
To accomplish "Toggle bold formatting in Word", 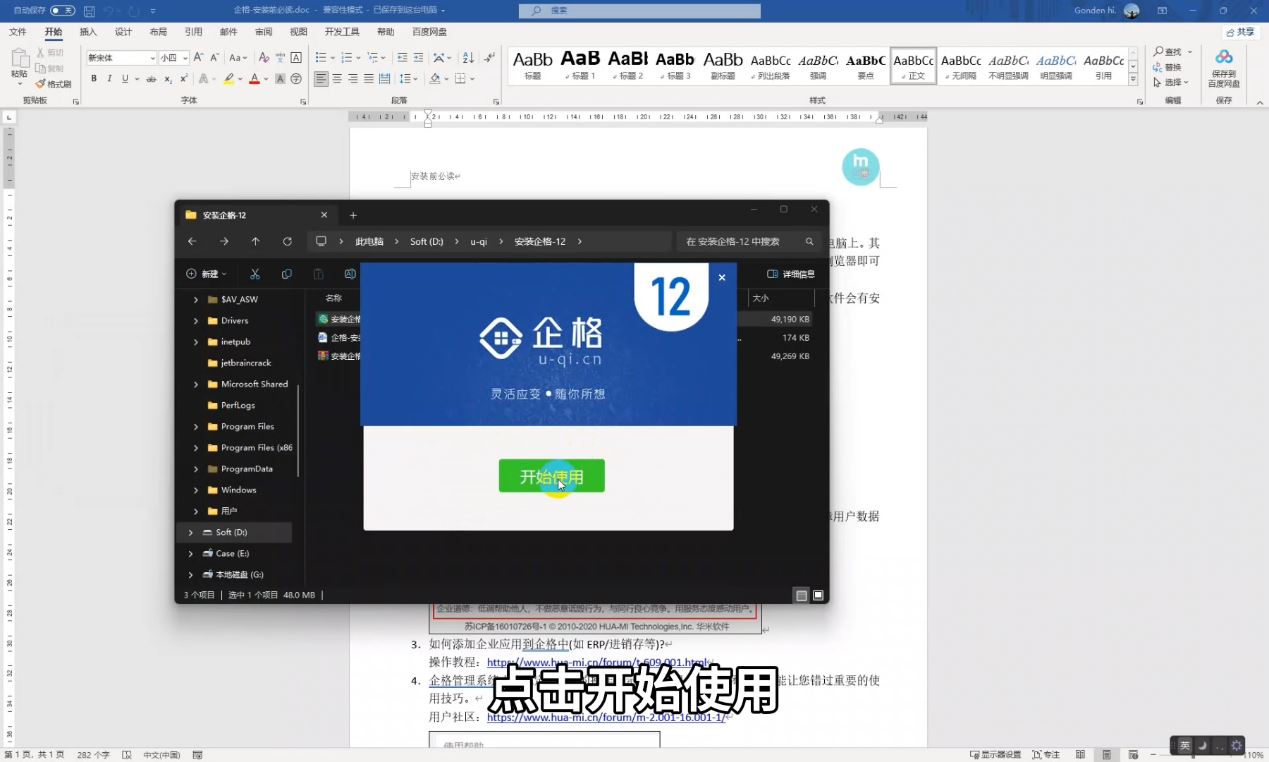I will (x=94, y=79).
